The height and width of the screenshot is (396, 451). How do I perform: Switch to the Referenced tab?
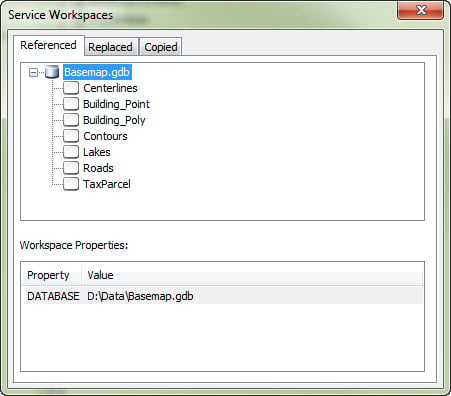point(49,45)
